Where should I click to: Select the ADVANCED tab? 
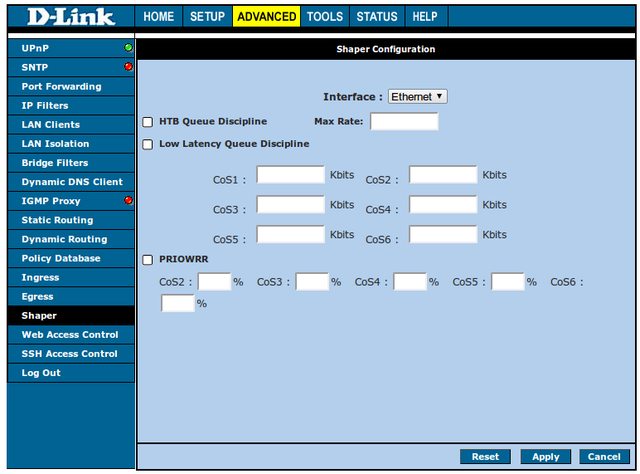tap(267, 16)
